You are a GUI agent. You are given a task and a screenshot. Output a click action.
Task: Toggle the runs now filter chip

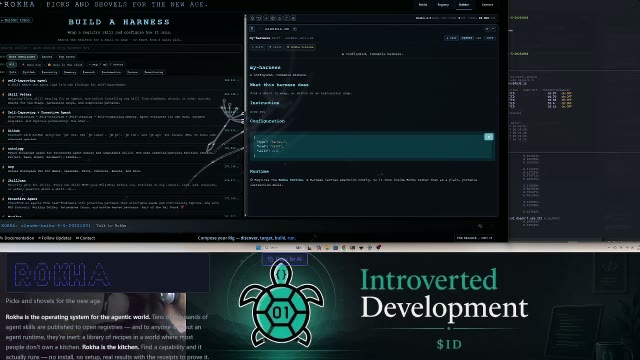point(31,64)
